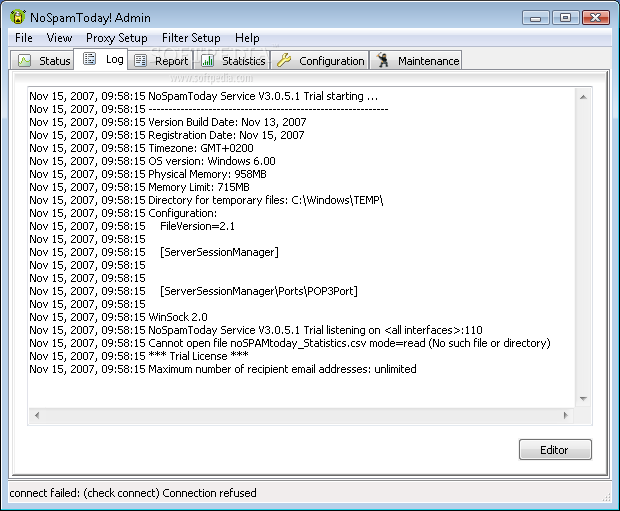The width and height of the screenshot is (620, 511).
Task: Close the NoSpamToday Admin window
Action: [x=595, y=18]
